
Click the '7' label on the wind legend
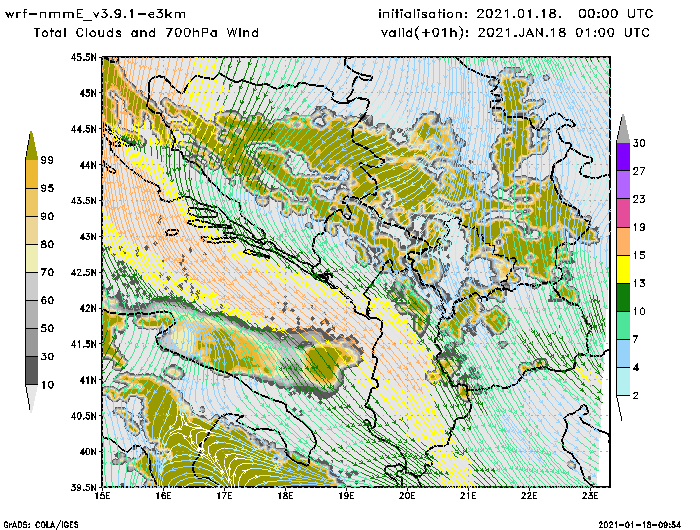pos(636,340)
